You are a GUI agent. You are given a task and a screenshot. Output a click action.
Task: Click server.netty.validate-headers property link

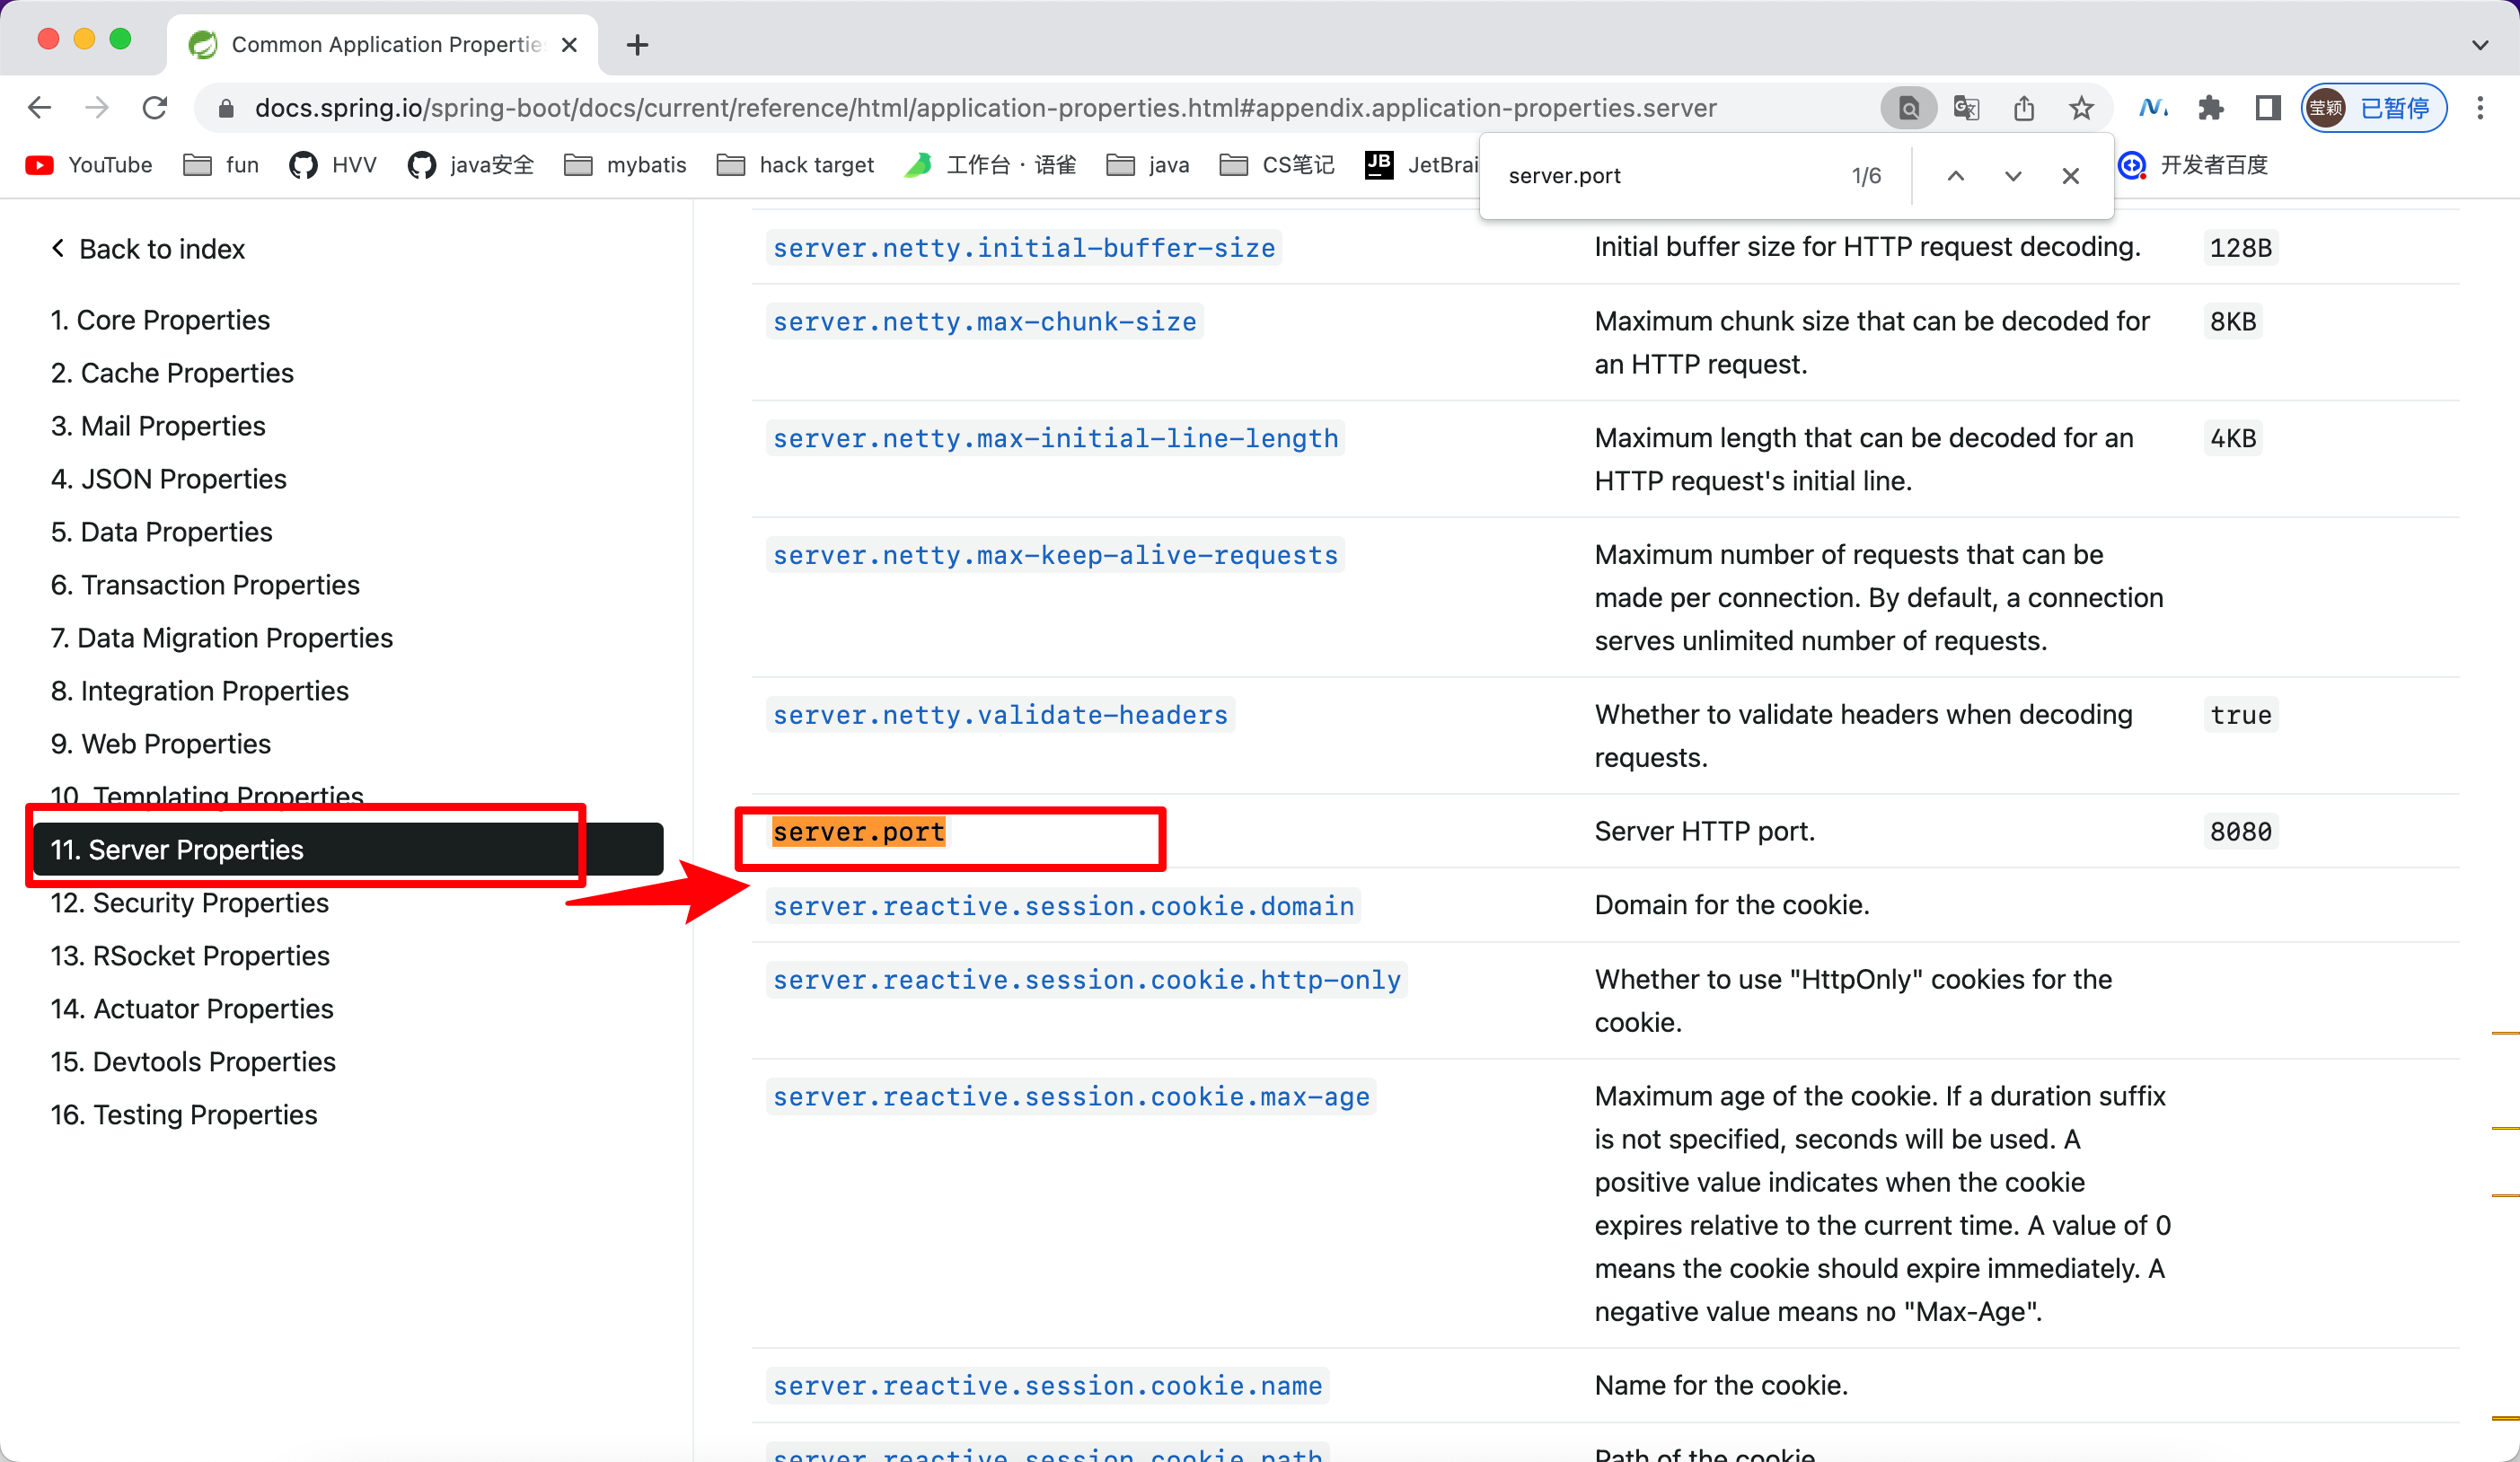(x=1000, y=715)
